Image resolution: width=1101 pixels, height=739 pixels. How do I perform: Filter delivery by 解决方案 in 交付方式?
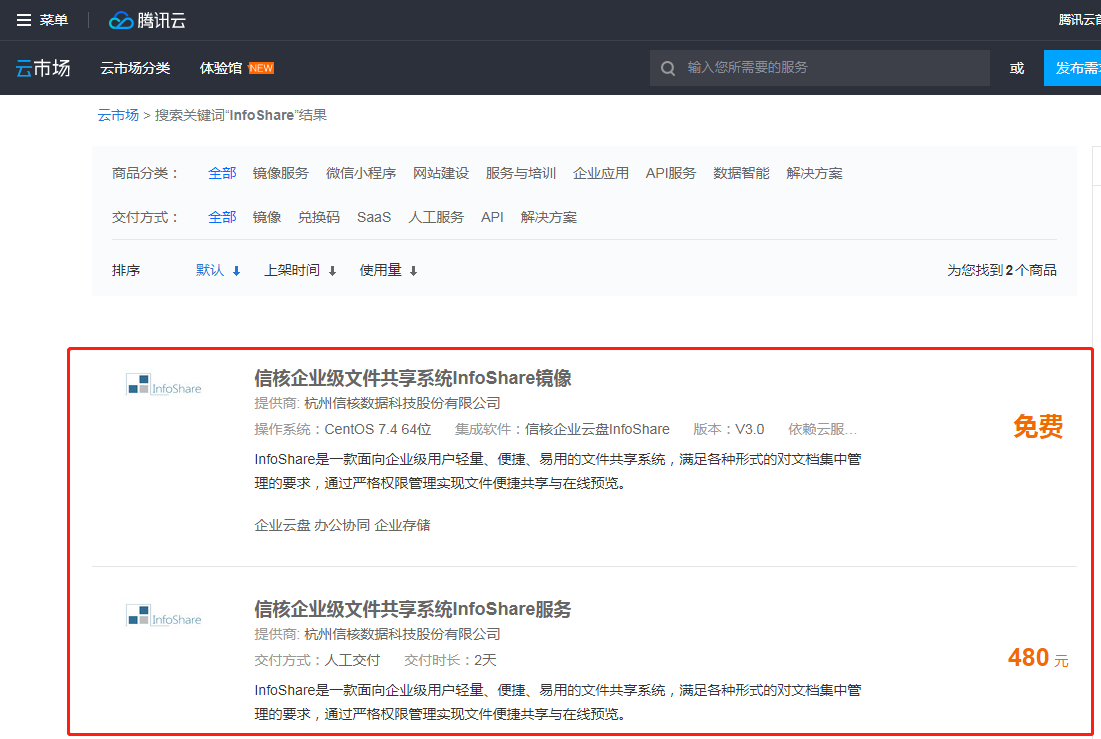[548, 218]
